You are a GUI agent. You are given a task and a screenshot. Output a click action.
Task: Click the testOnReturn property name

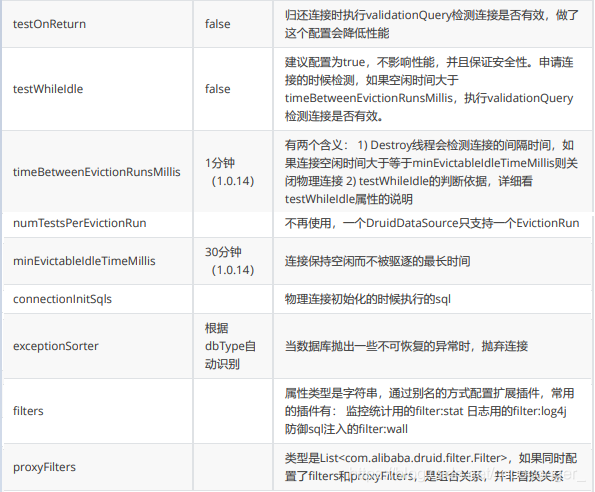49,24
